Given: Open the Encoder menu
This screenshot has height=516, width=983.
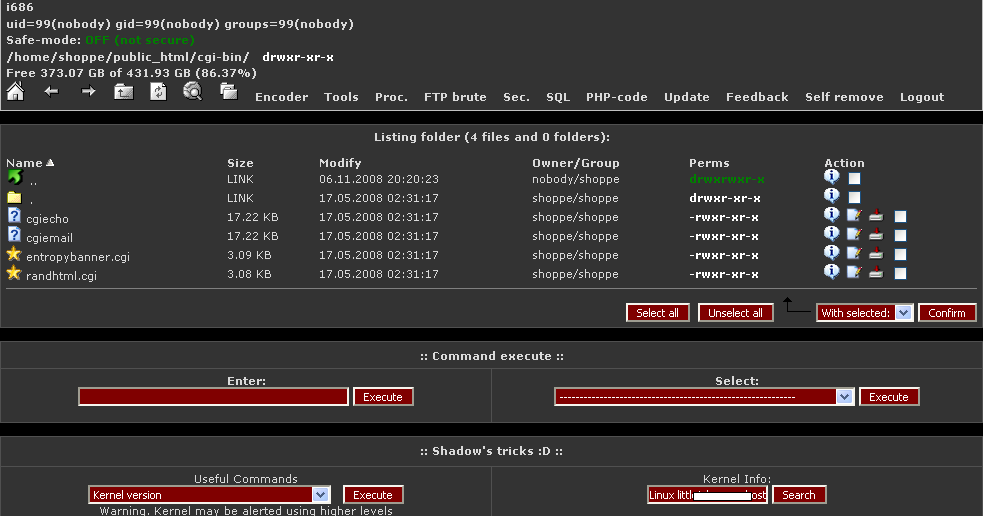Looking at the screenshot, I should coord(281,97).
